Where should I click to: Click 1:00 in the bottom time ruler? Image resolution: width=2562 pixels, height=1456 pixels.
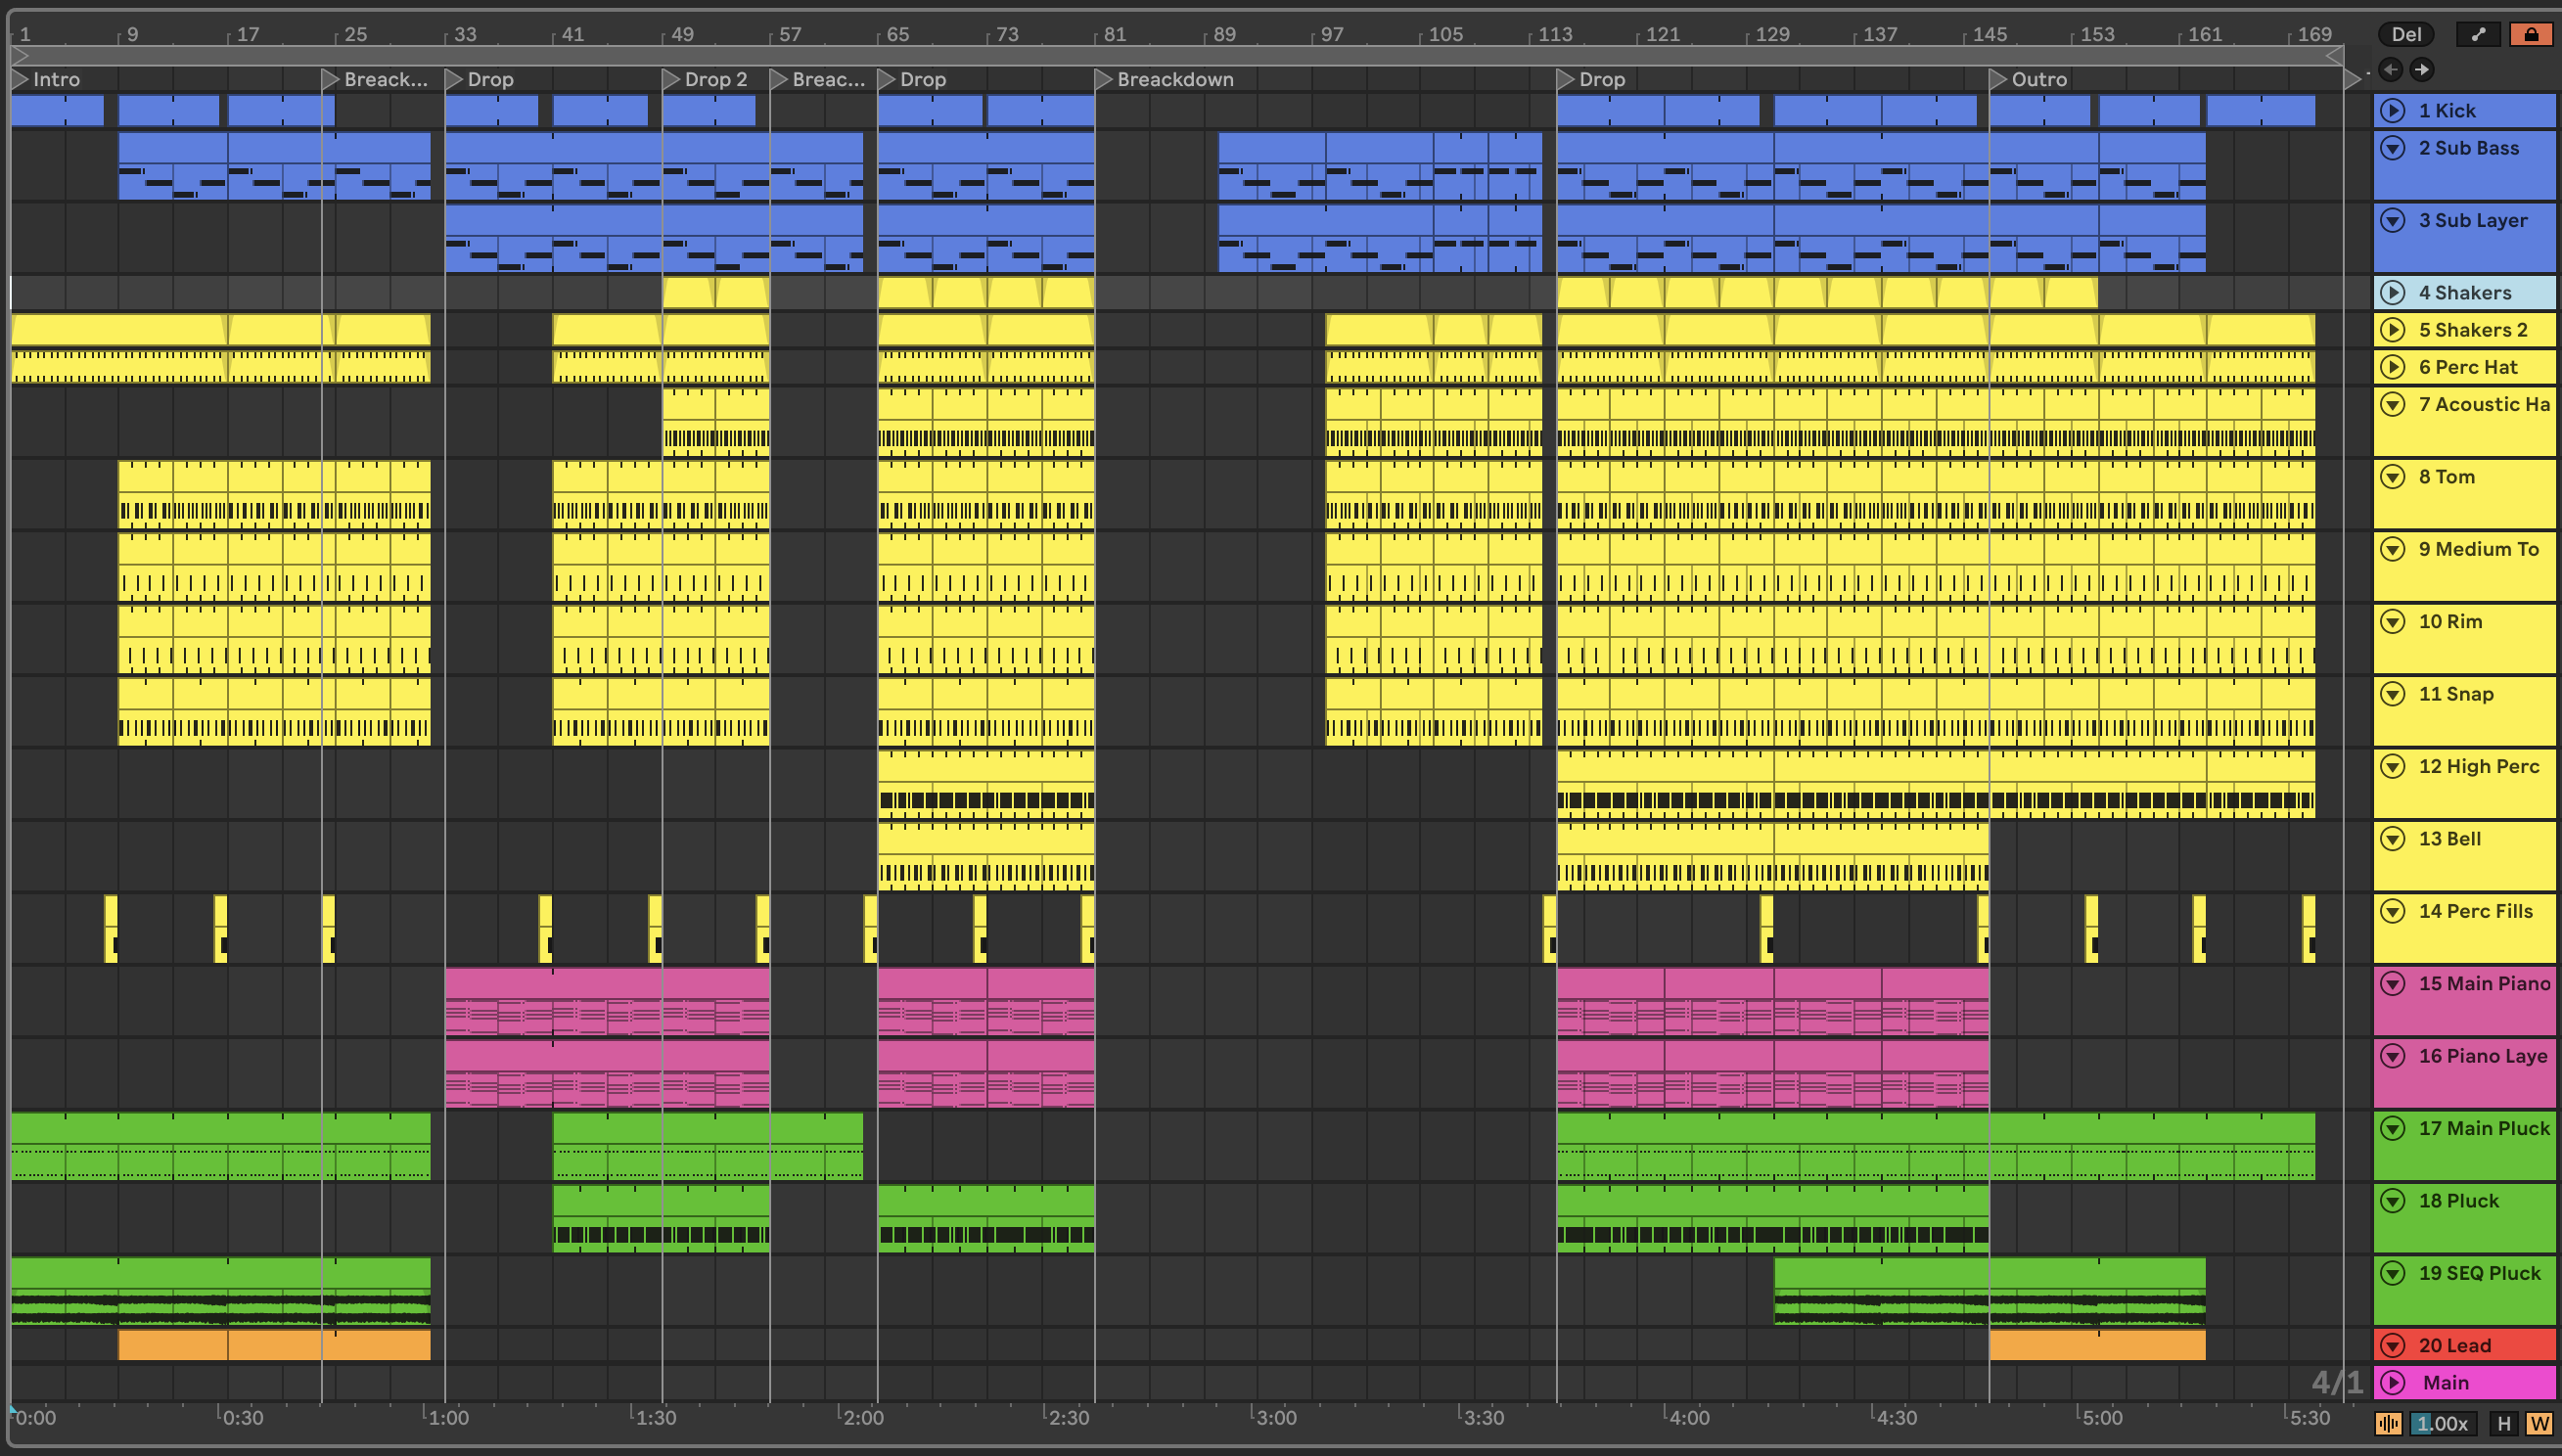[447, 1418]
